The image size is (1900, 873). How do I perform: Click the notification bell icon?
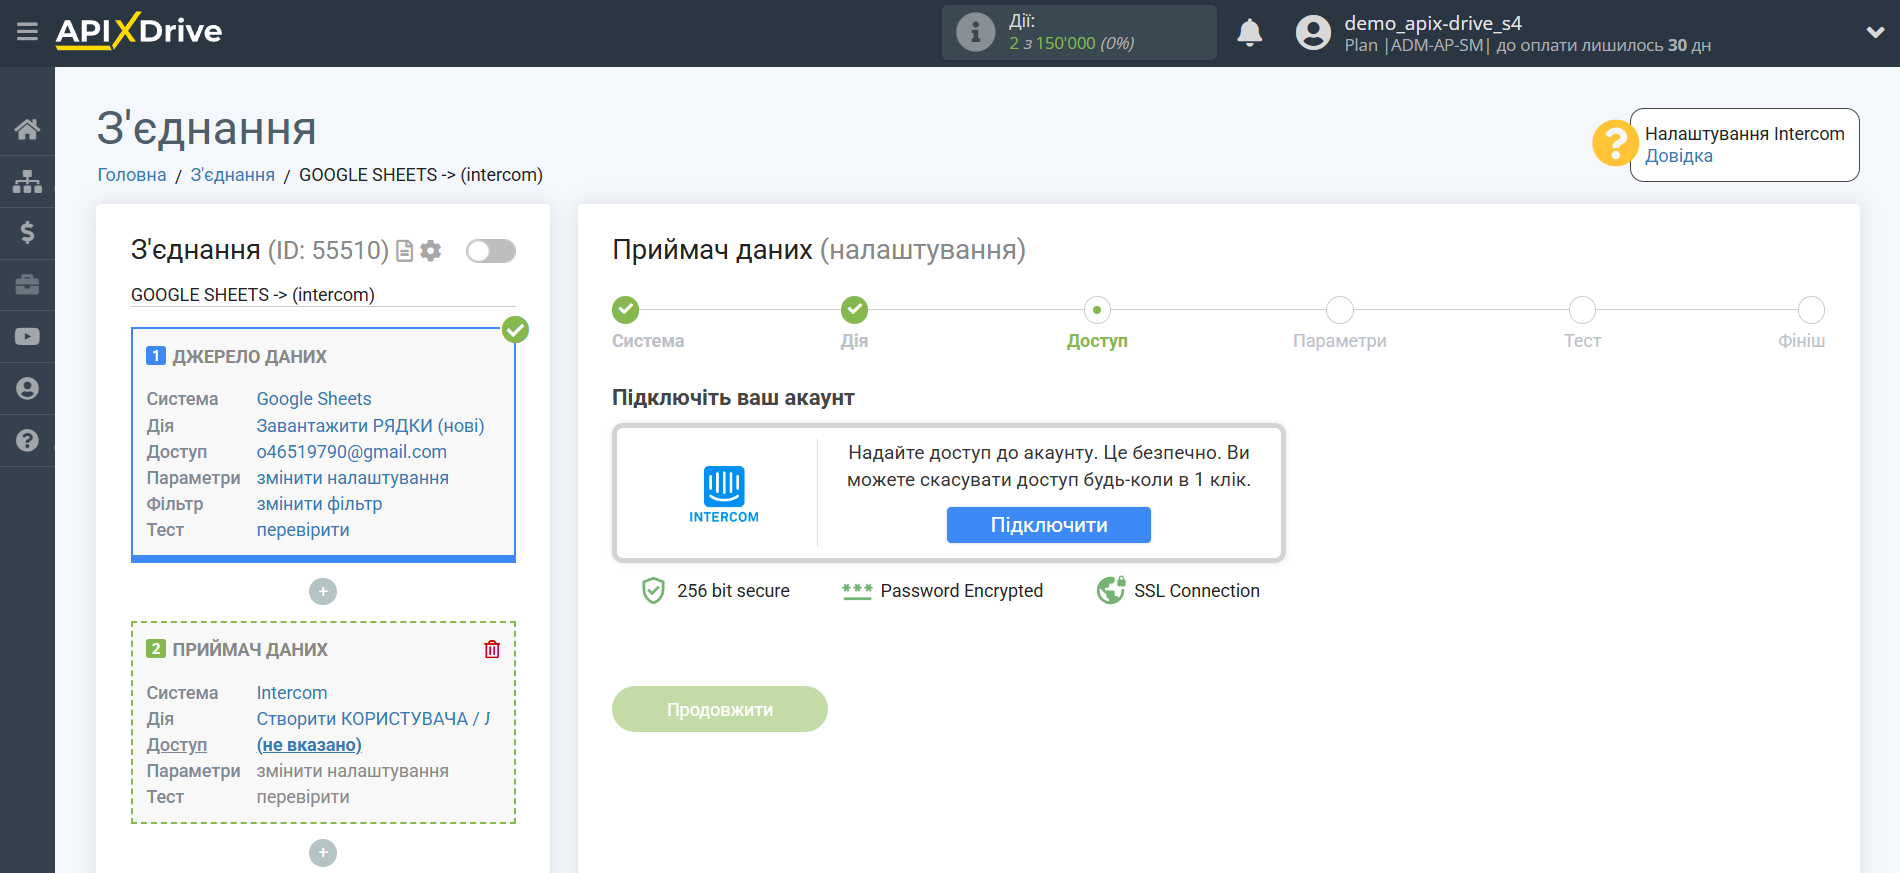[1249, 33]
